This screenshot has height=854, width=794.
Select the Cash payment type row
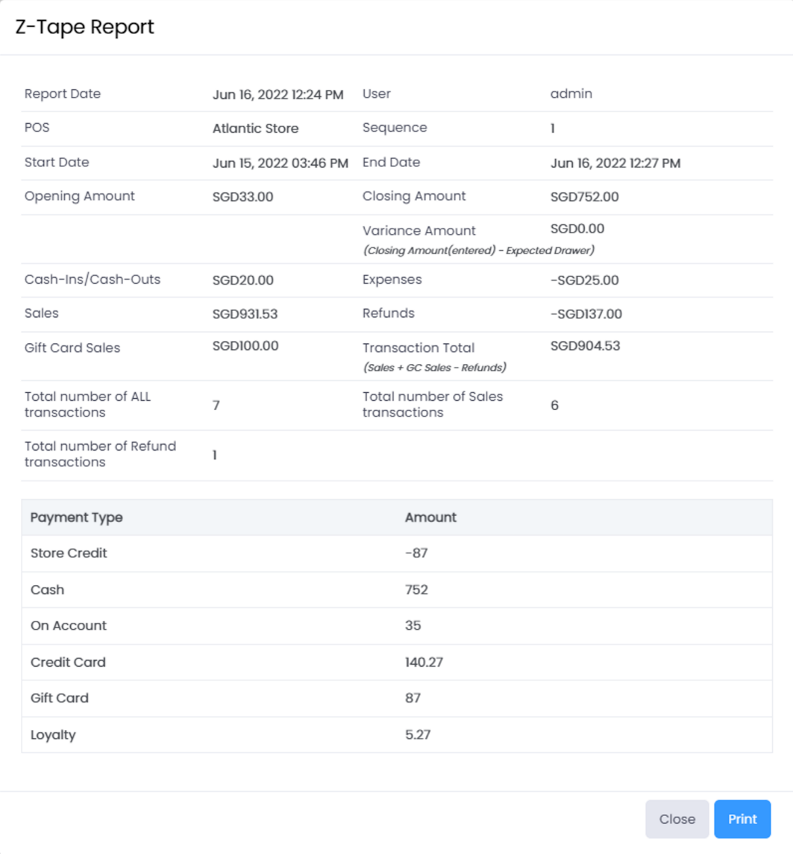click(x=48, y=590)
